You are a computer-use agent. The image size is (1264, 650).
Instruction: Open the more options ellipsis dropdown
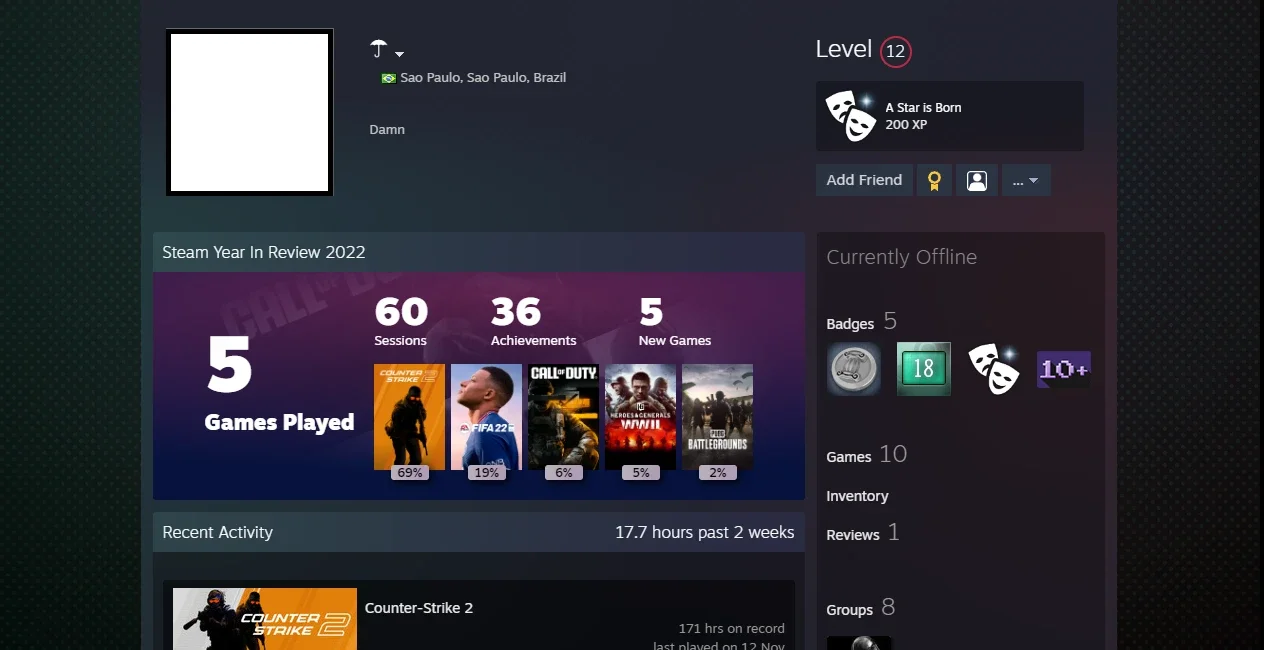coord(1026,180)
